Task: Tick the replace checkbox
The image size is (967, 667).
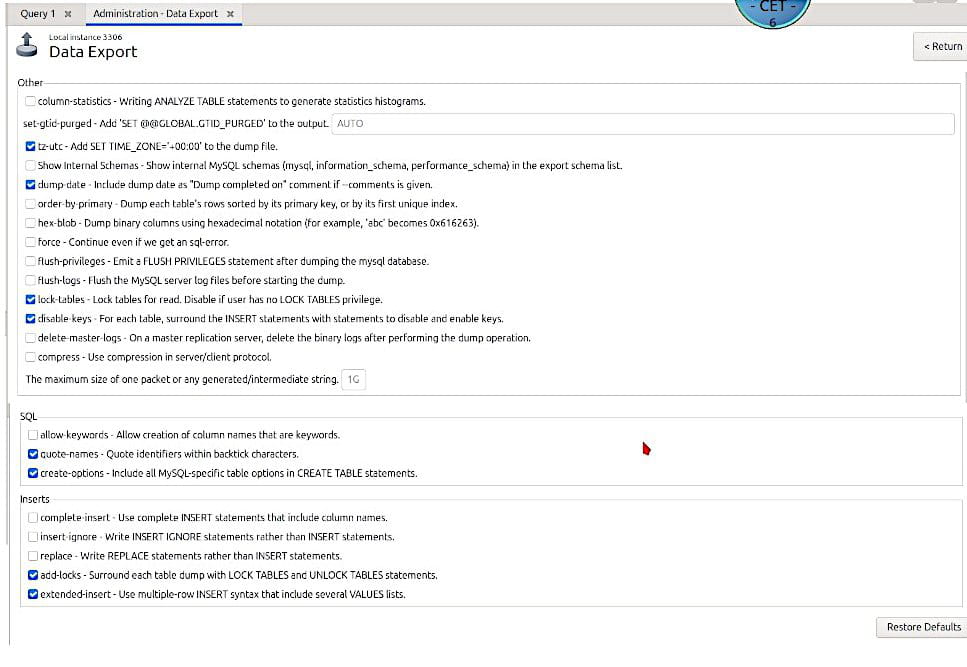Action: coord(33,555)
